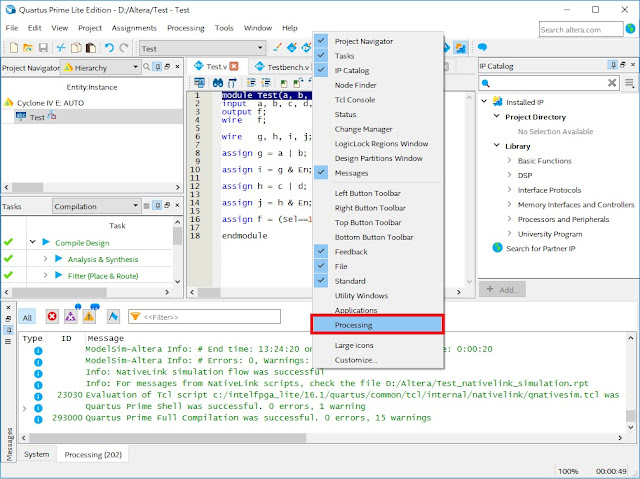Open the Compilation dropdown in Tasks panel
Image resolution: width=640 pixels, height=479 pixels.
[x=96, y=206]
